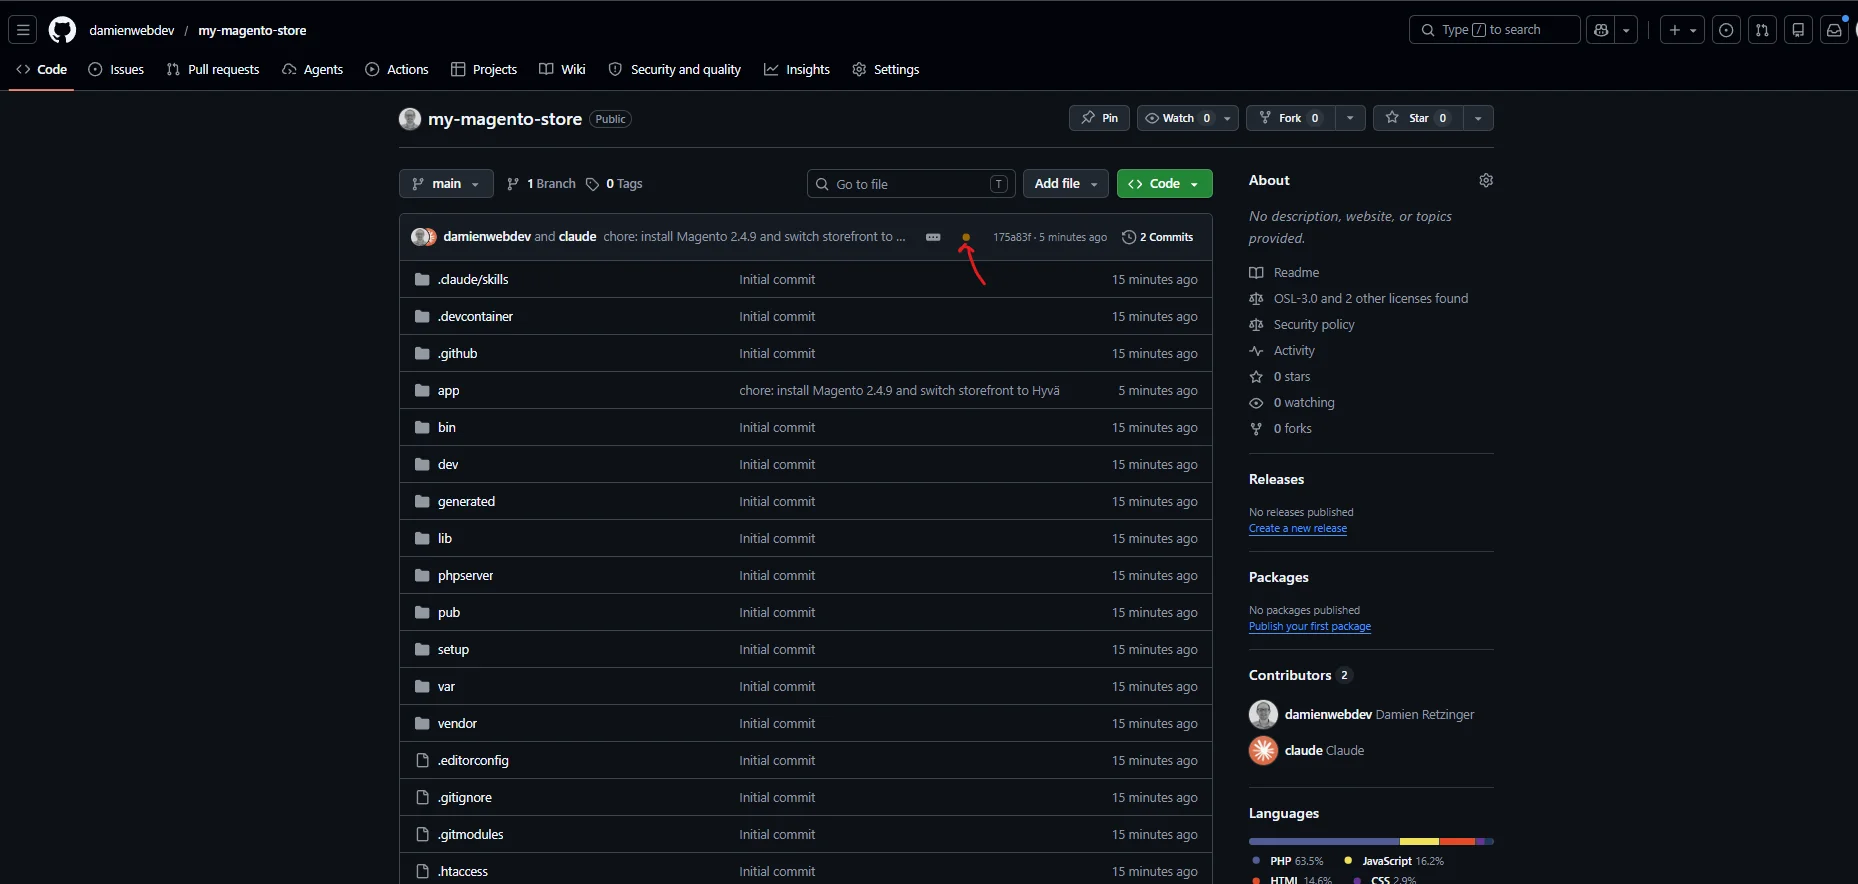
Task: Open your repositories from the header icon
Action: [x=1798, y=30]
